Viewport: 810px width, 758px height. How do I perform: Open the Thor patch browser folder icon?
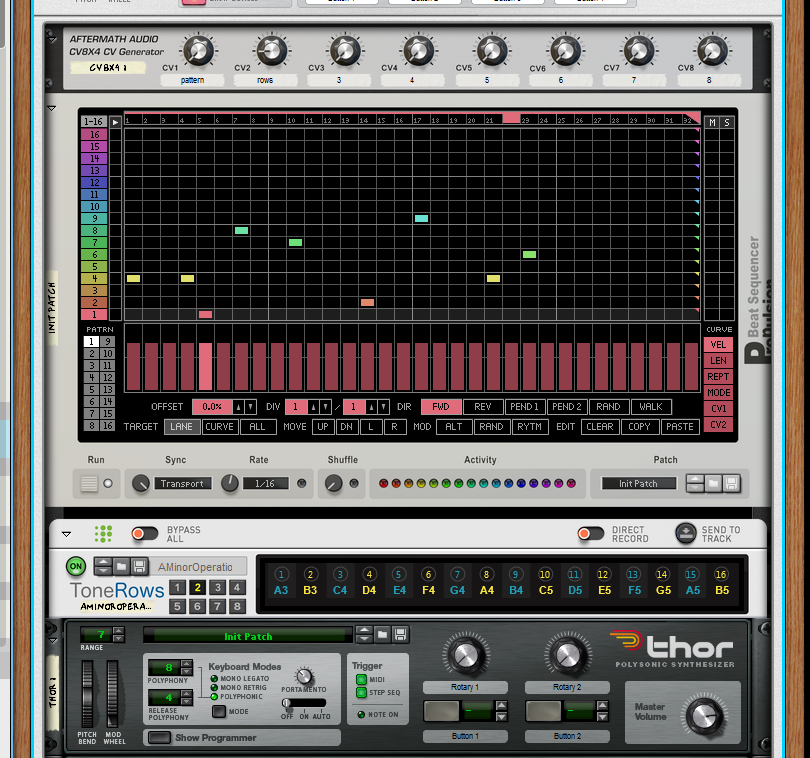(x=382, y=635)
